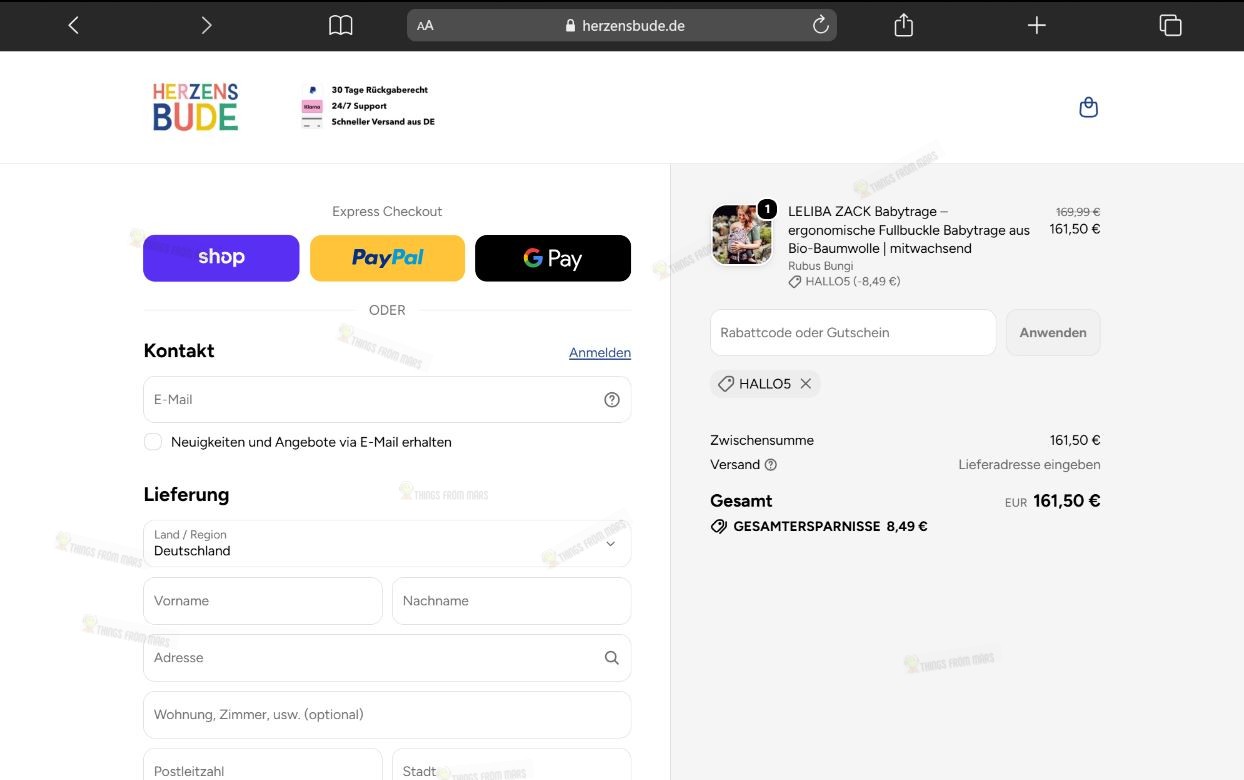Follow the Anmelden link
Viewport: 1244px width, 780px height.
coord(600,353)
